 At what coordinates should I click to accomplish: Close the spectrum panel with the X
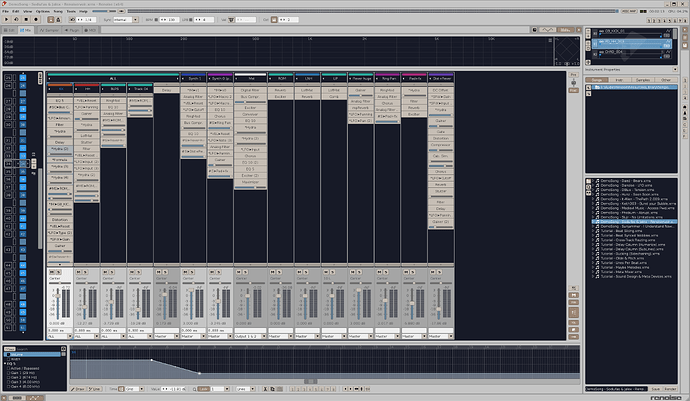(578, 30)
